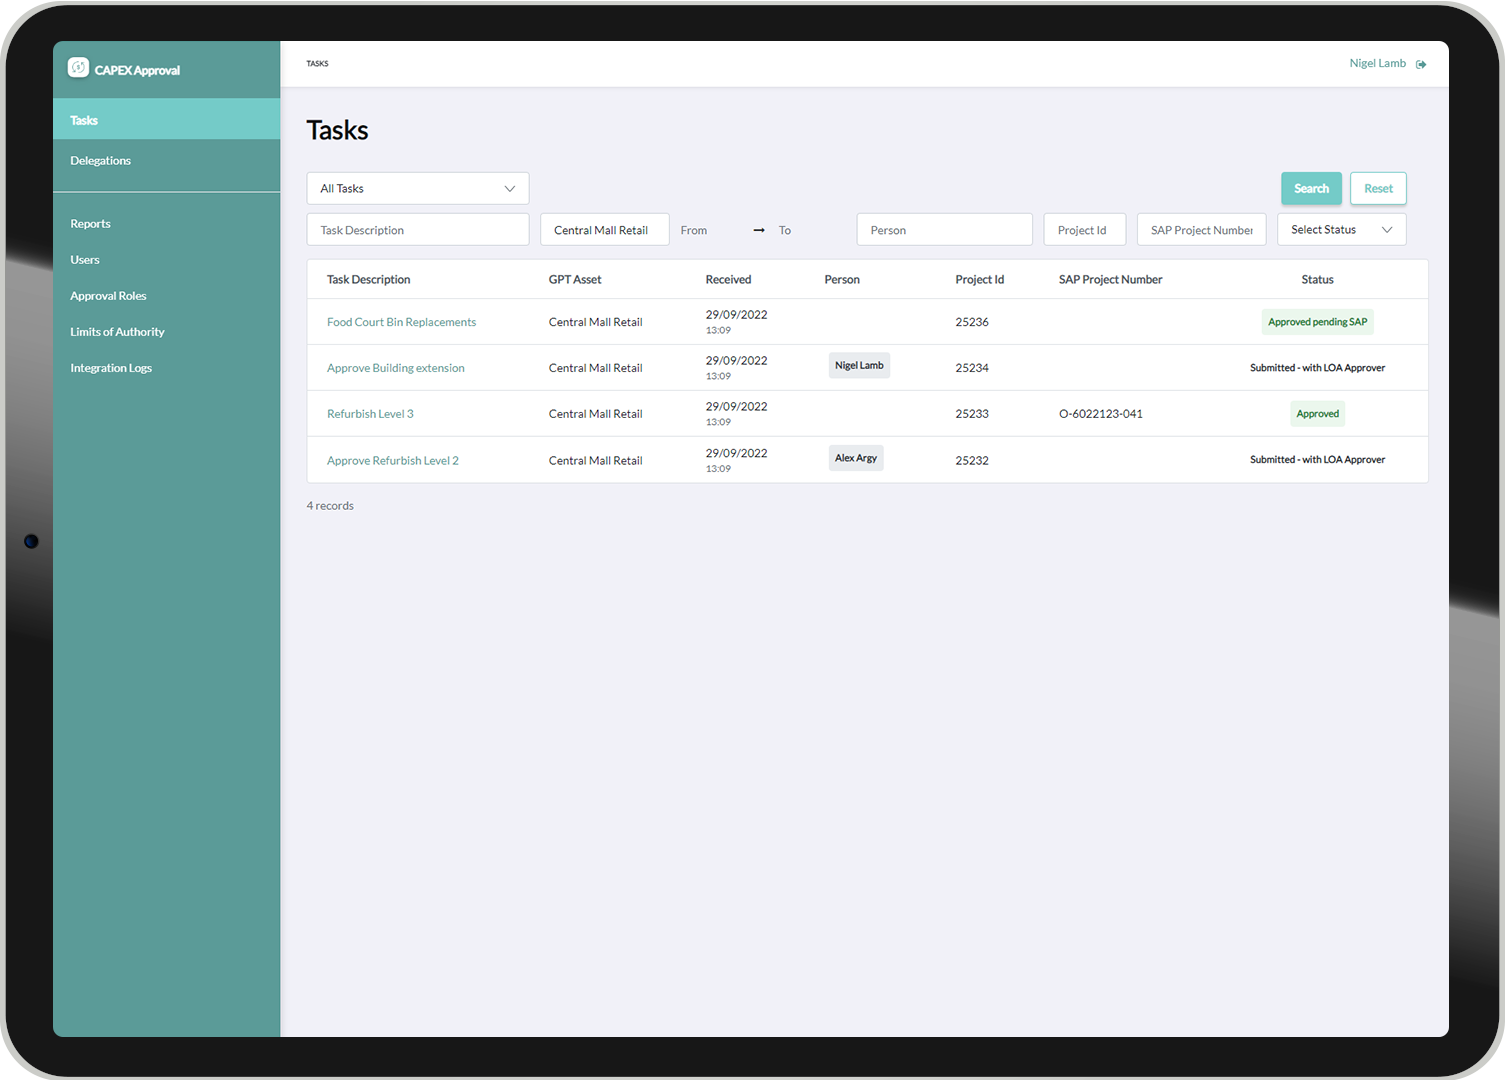Select Limits of Authority in the sidebar
This screenshot has height=1080, width=1505.
click(117, 332)
